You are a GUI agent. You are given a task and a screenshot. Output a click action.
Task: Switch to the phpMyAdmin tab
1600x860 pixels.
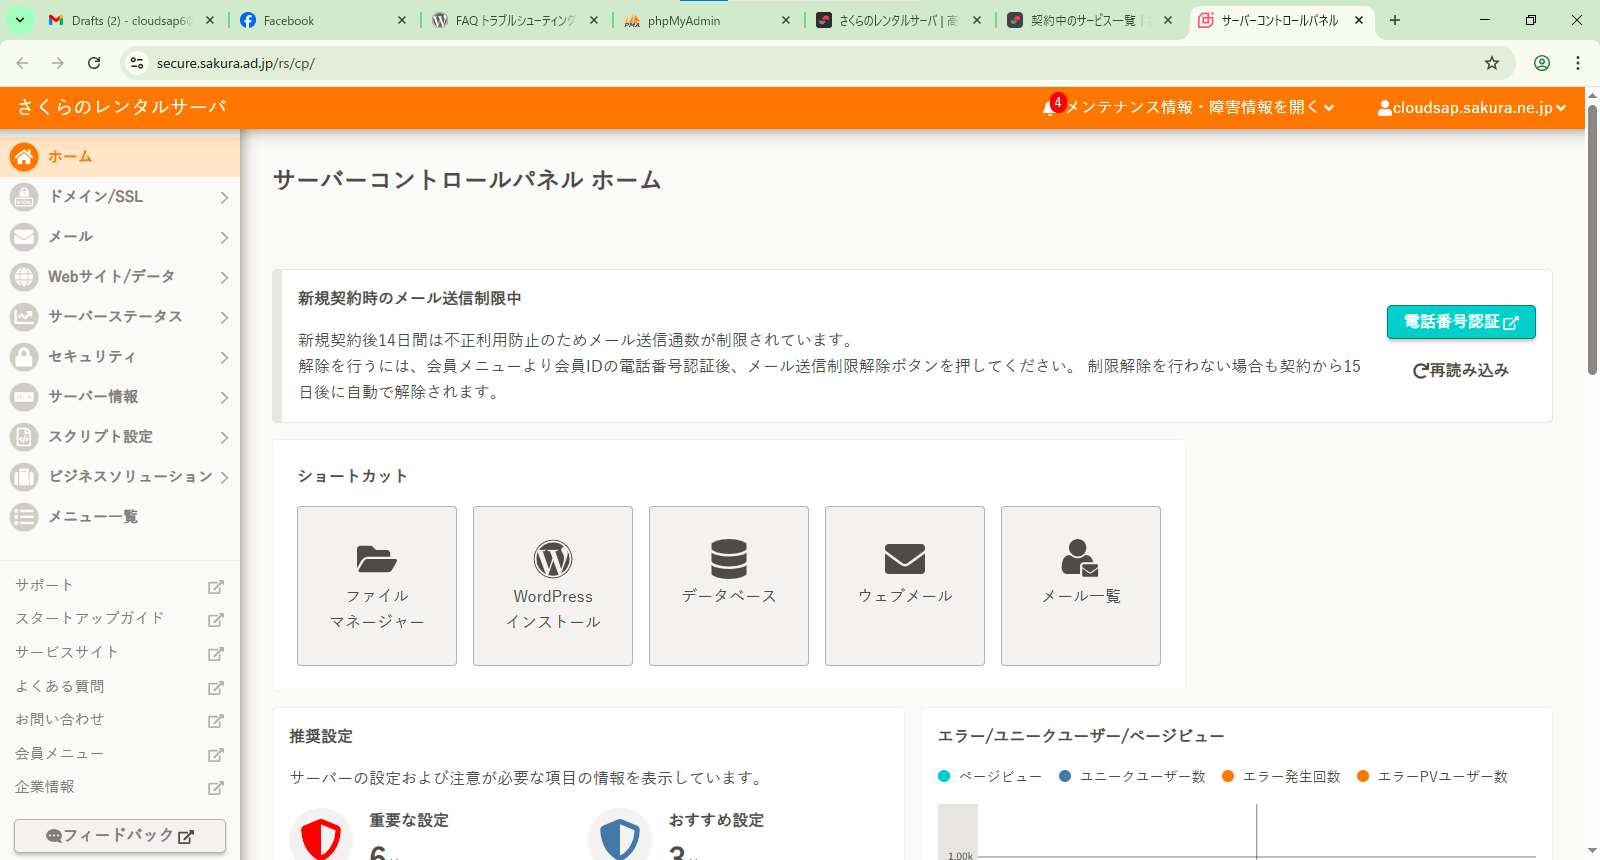[x=708, y=20]
